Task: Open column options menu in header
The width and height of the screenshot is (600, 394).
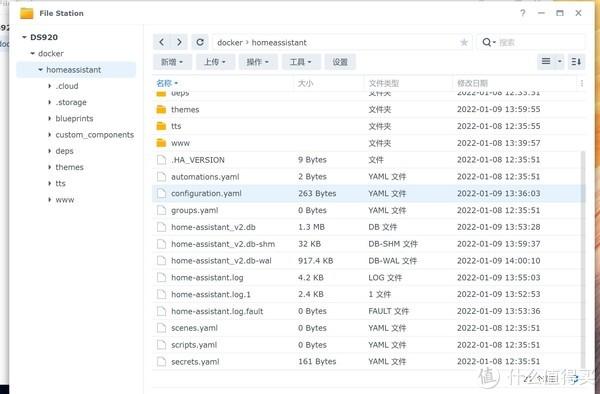Action: (x=582, y=83)
